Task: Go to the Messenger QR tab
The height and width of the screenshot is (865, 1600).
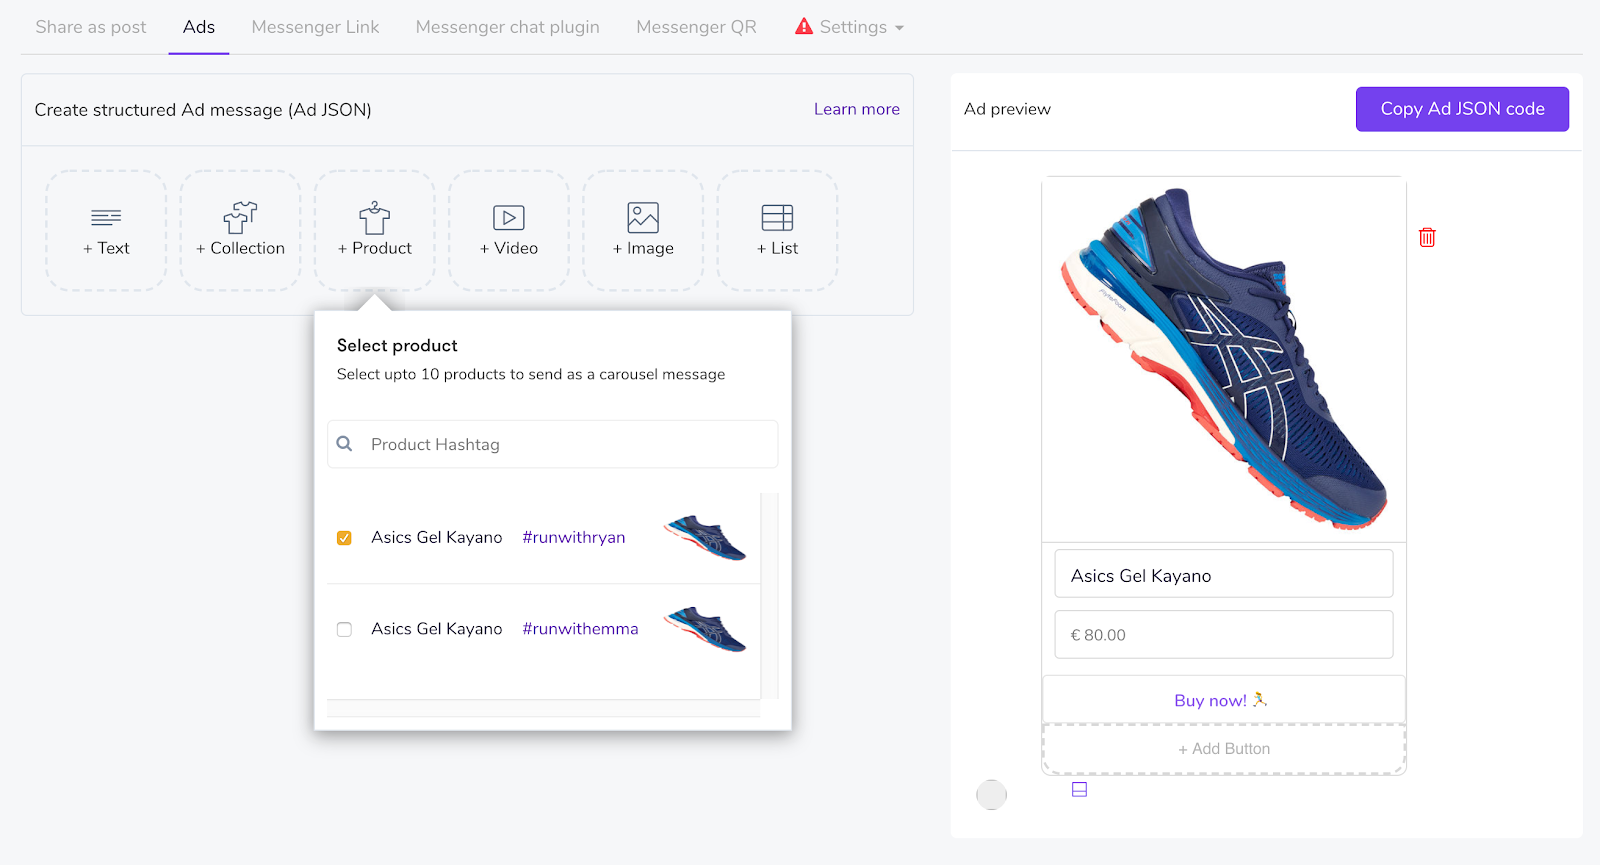Action: point(696,27)
